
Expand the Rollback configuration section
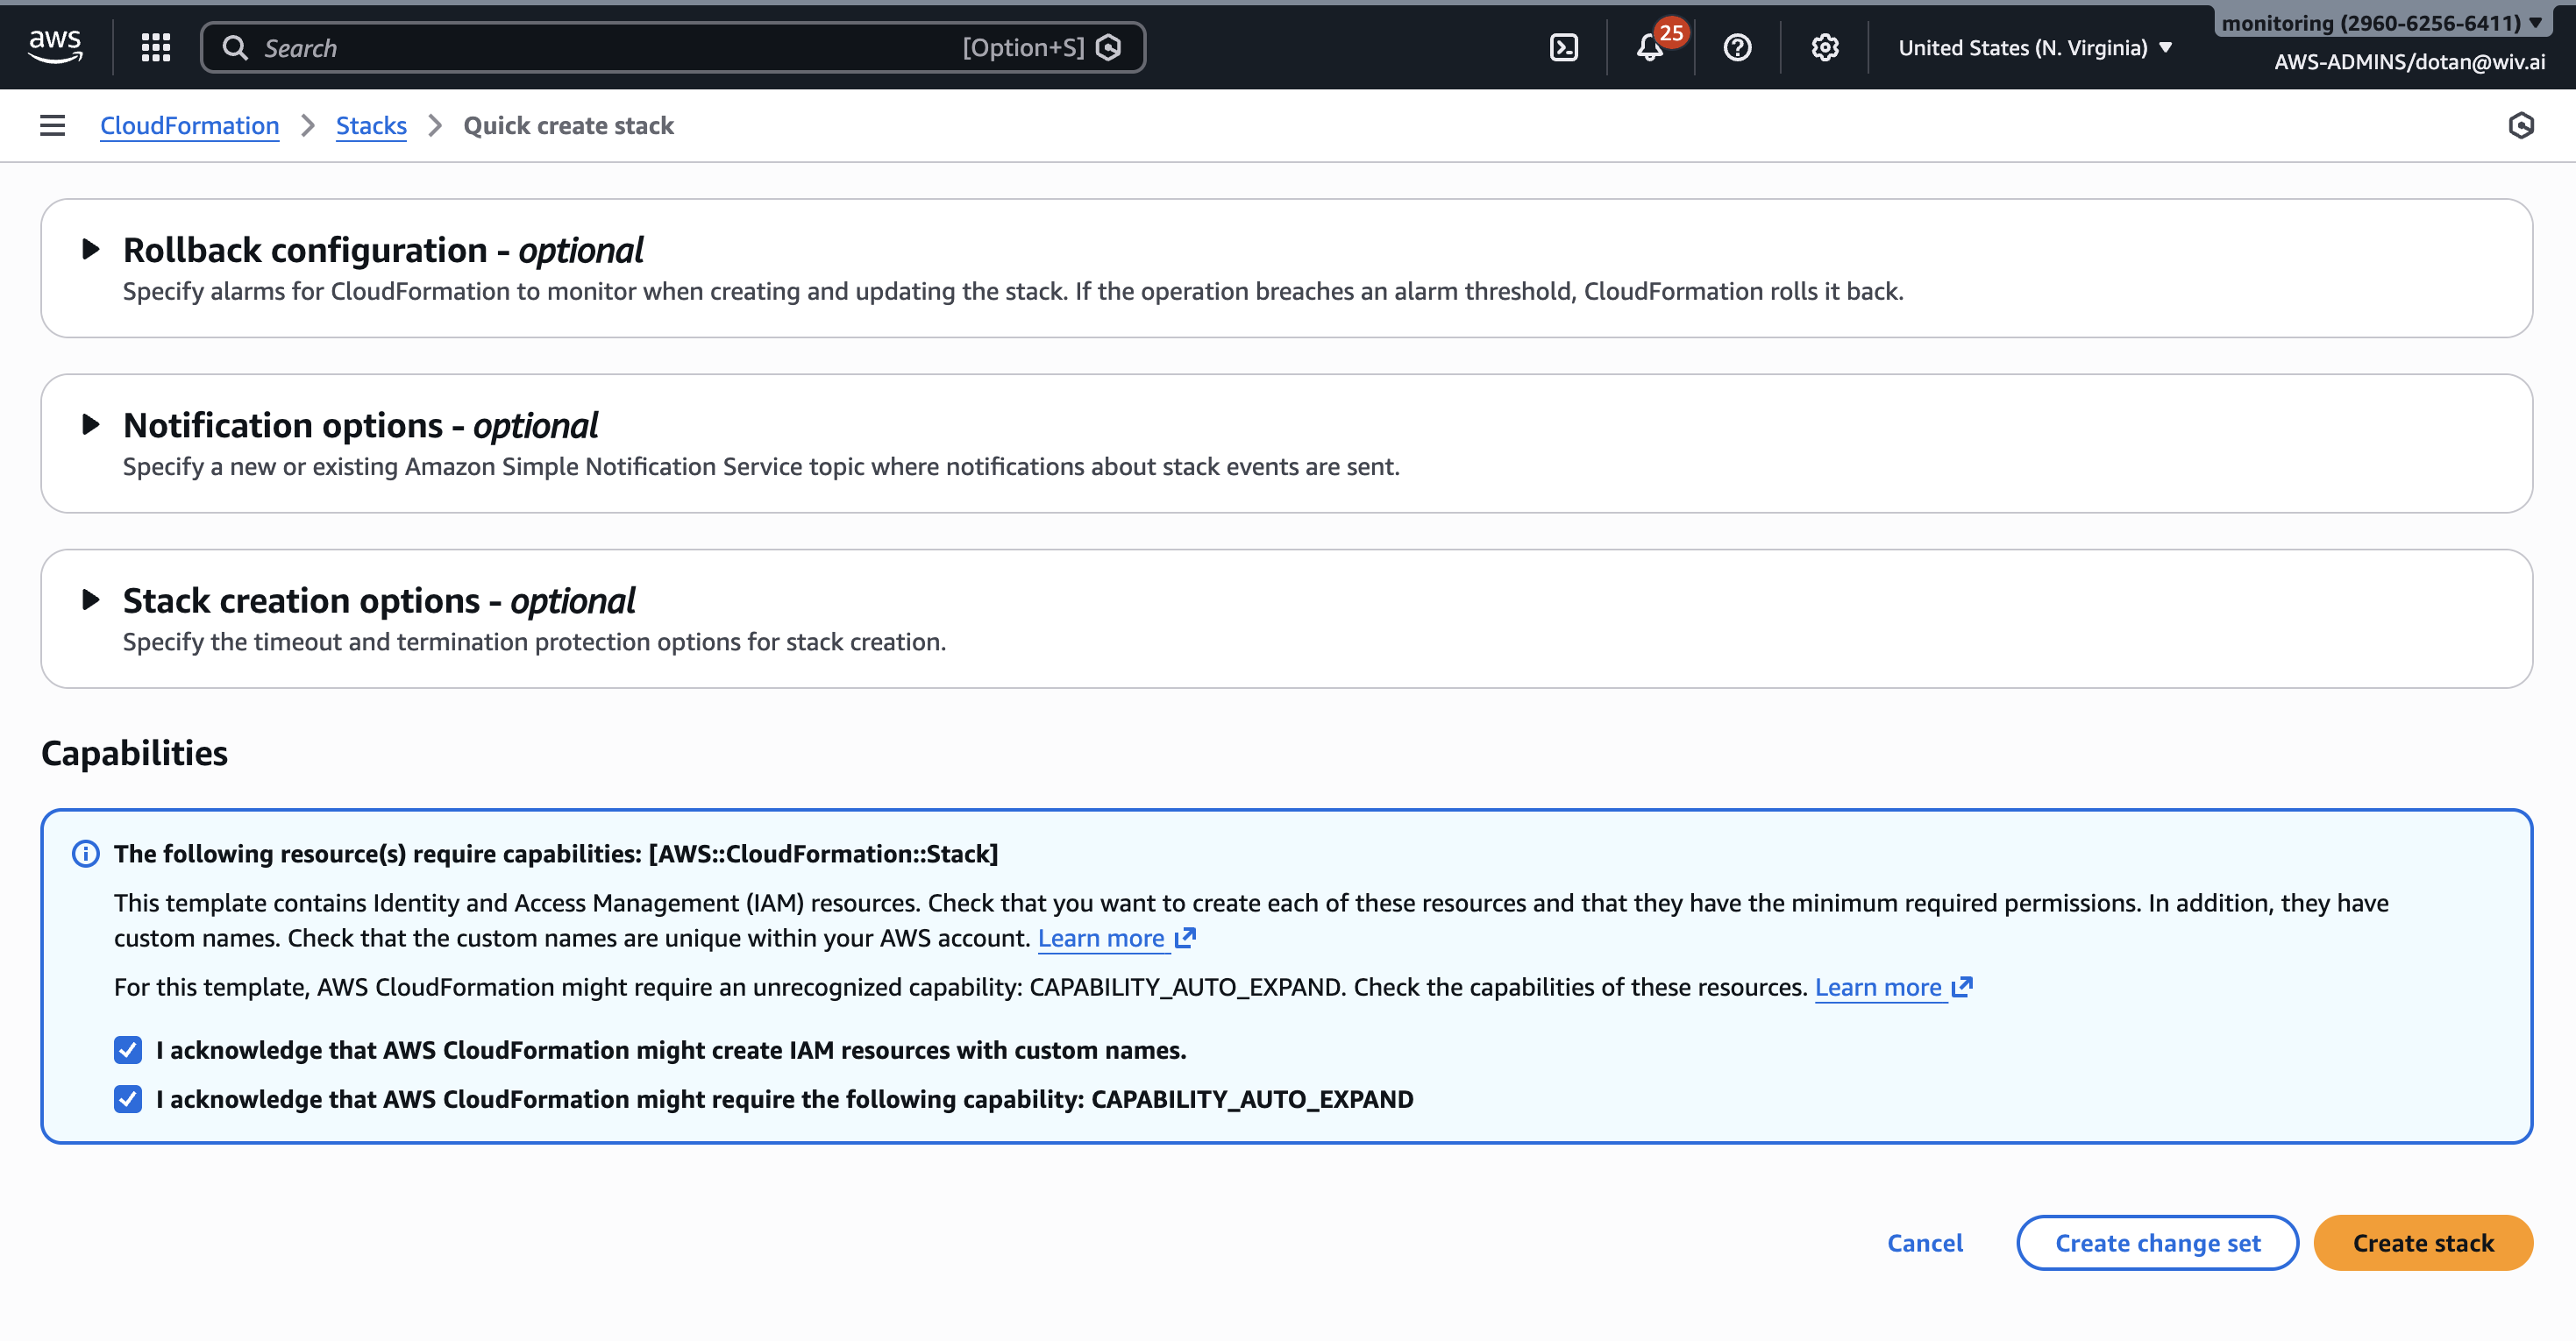pyautogui.click(x=93, y=250)
